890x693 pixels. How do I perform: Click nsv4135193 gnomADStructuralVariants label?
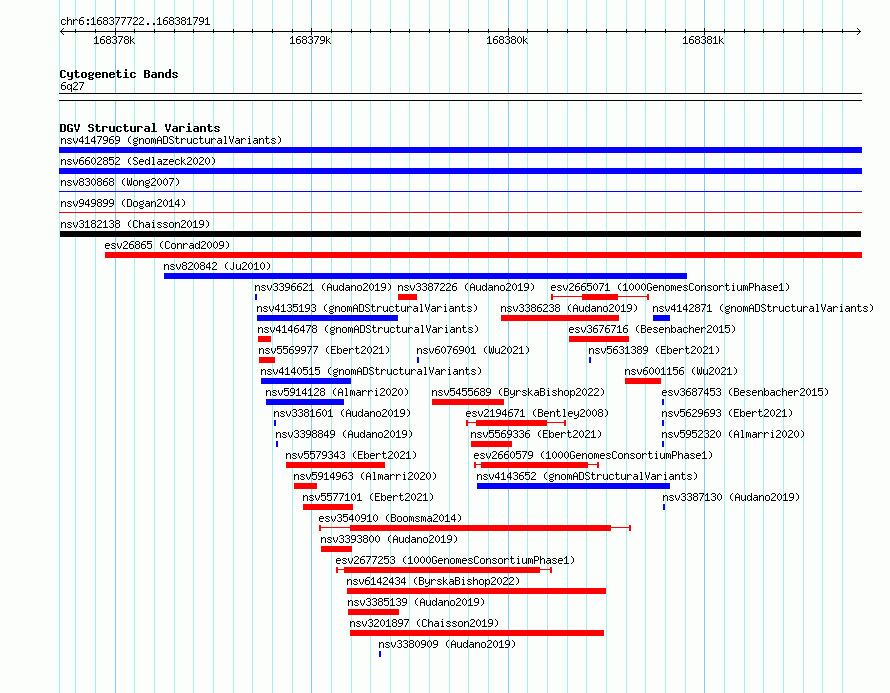367,308
